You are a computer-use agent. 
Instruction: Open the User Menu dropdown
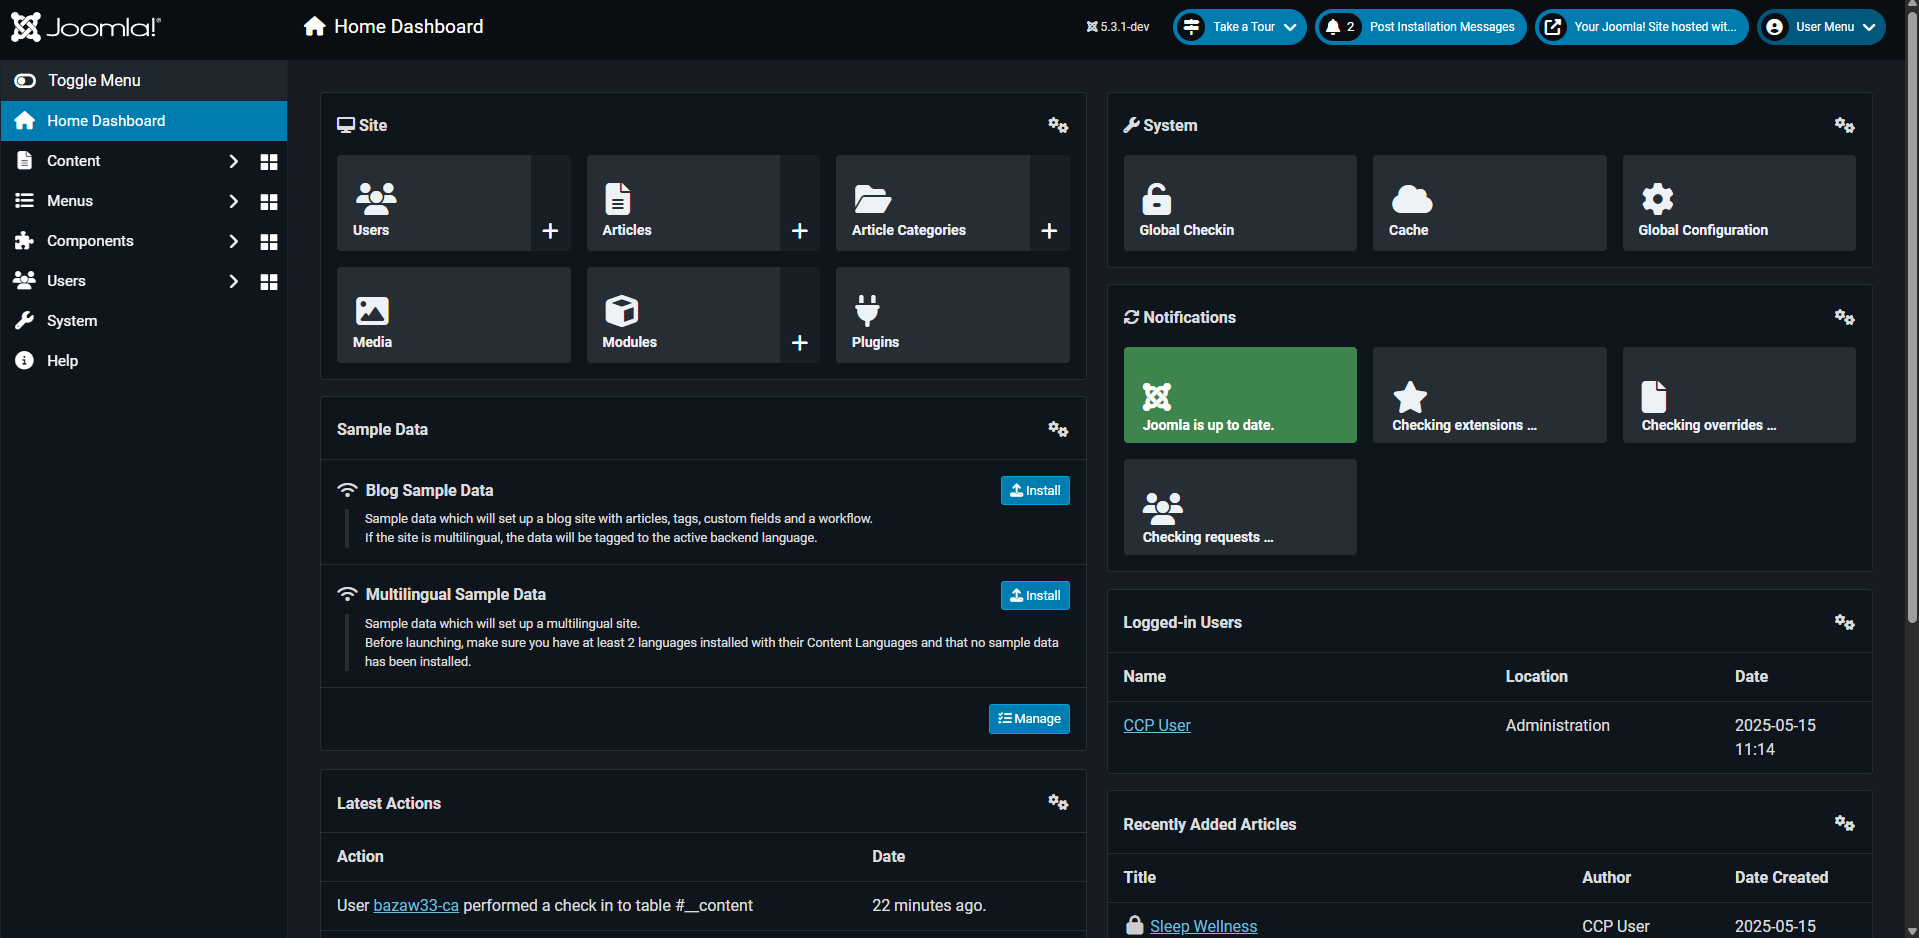[x=1821, y=27]
